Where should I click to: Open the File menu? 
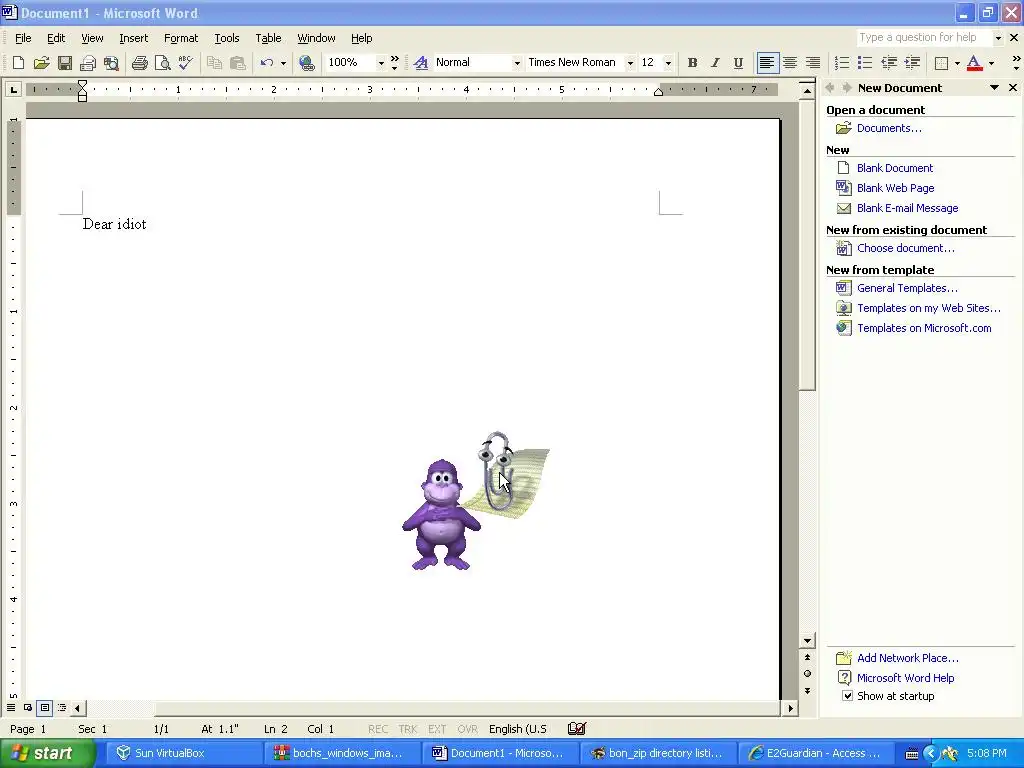tap(23, 38)
